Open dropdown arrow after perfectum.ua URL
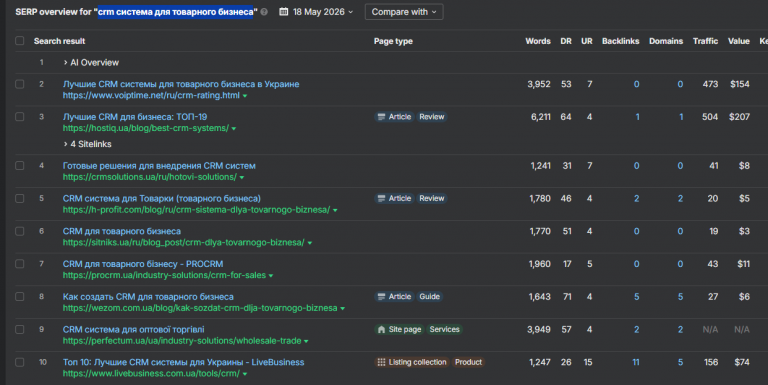This screenshot has height=385, width=768. click(306, 341)
